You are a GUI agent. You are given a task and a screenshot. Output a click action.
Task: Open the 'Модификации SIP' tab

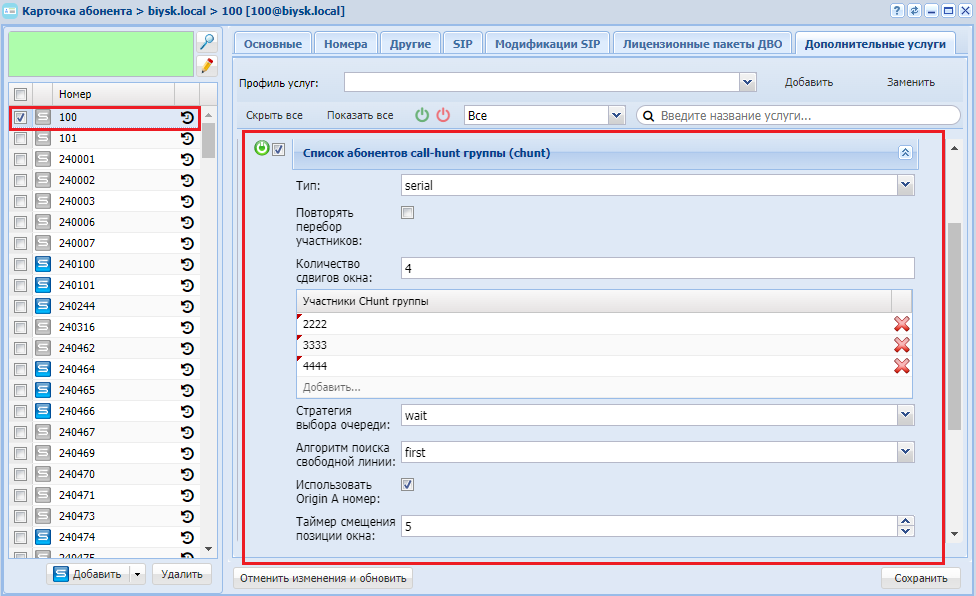click(547, 44)
